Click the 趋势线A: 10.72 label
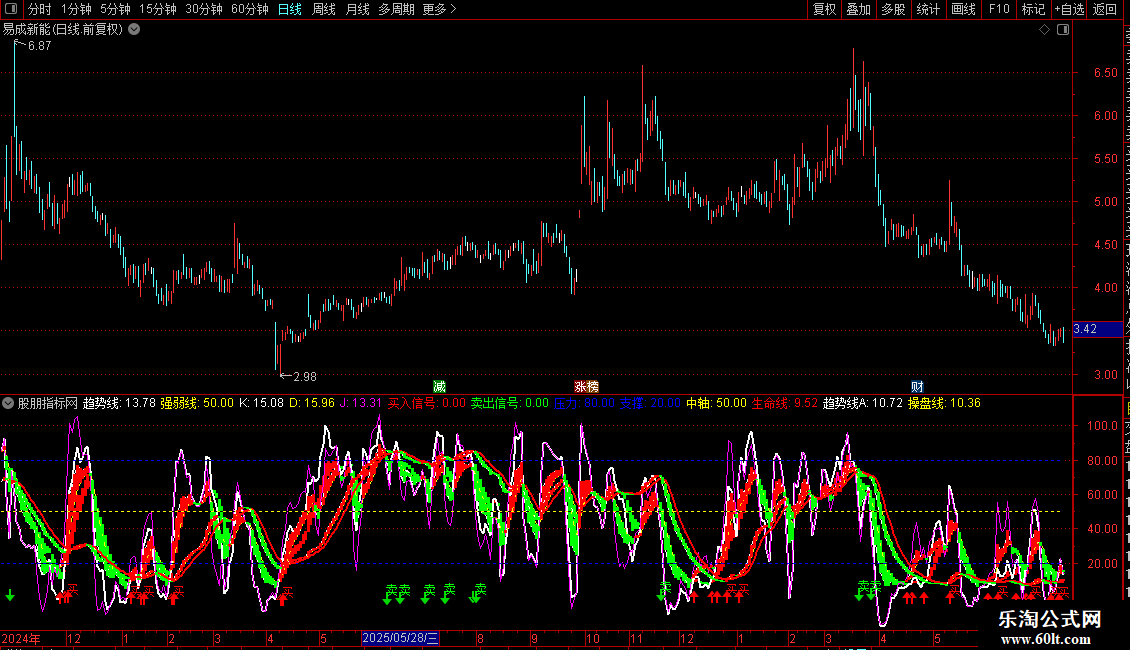The width and height of the screenshot is (1130, 650). pyautogui.click(x=863, y=404)
